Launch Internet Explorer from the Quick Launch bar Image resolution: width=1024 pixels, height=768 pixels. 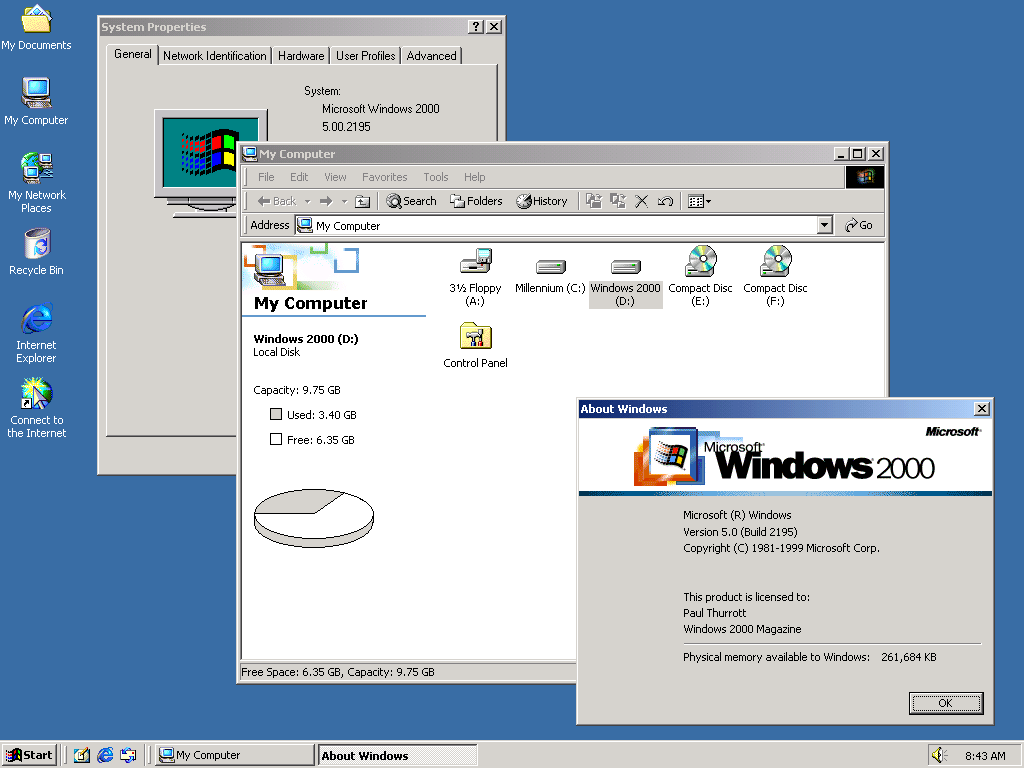[x=105, y=755]
